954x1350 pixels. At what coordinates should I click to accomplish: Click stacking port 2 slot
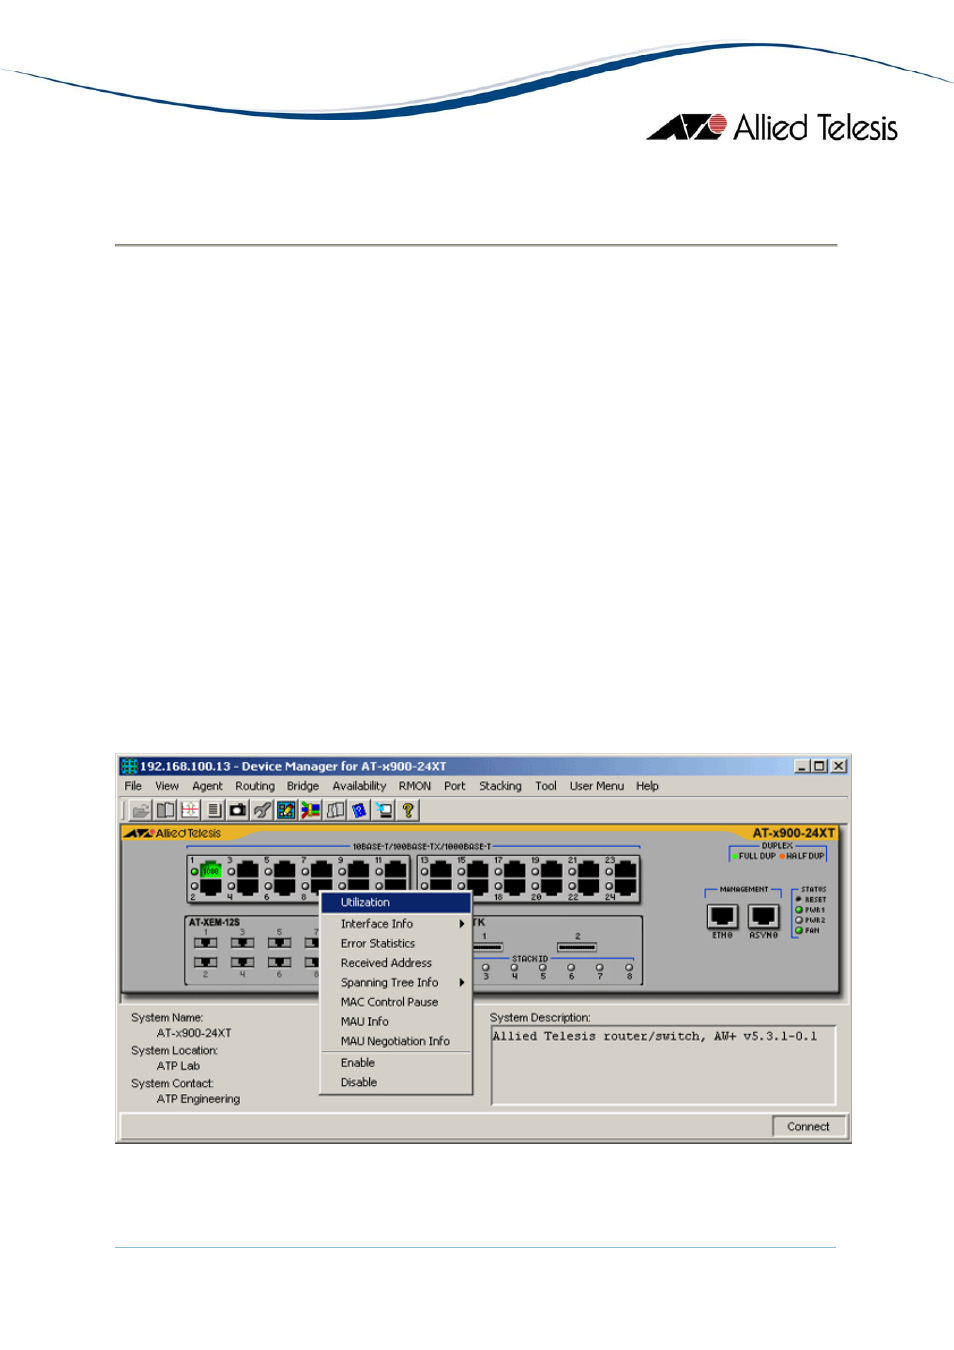(x=577, y=947)
